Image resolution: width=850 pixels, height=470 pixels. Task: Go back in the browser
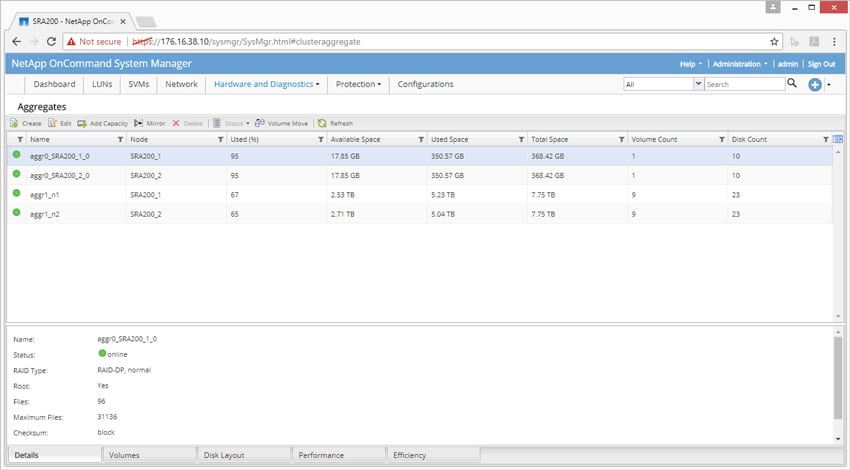tap(16, 41)
